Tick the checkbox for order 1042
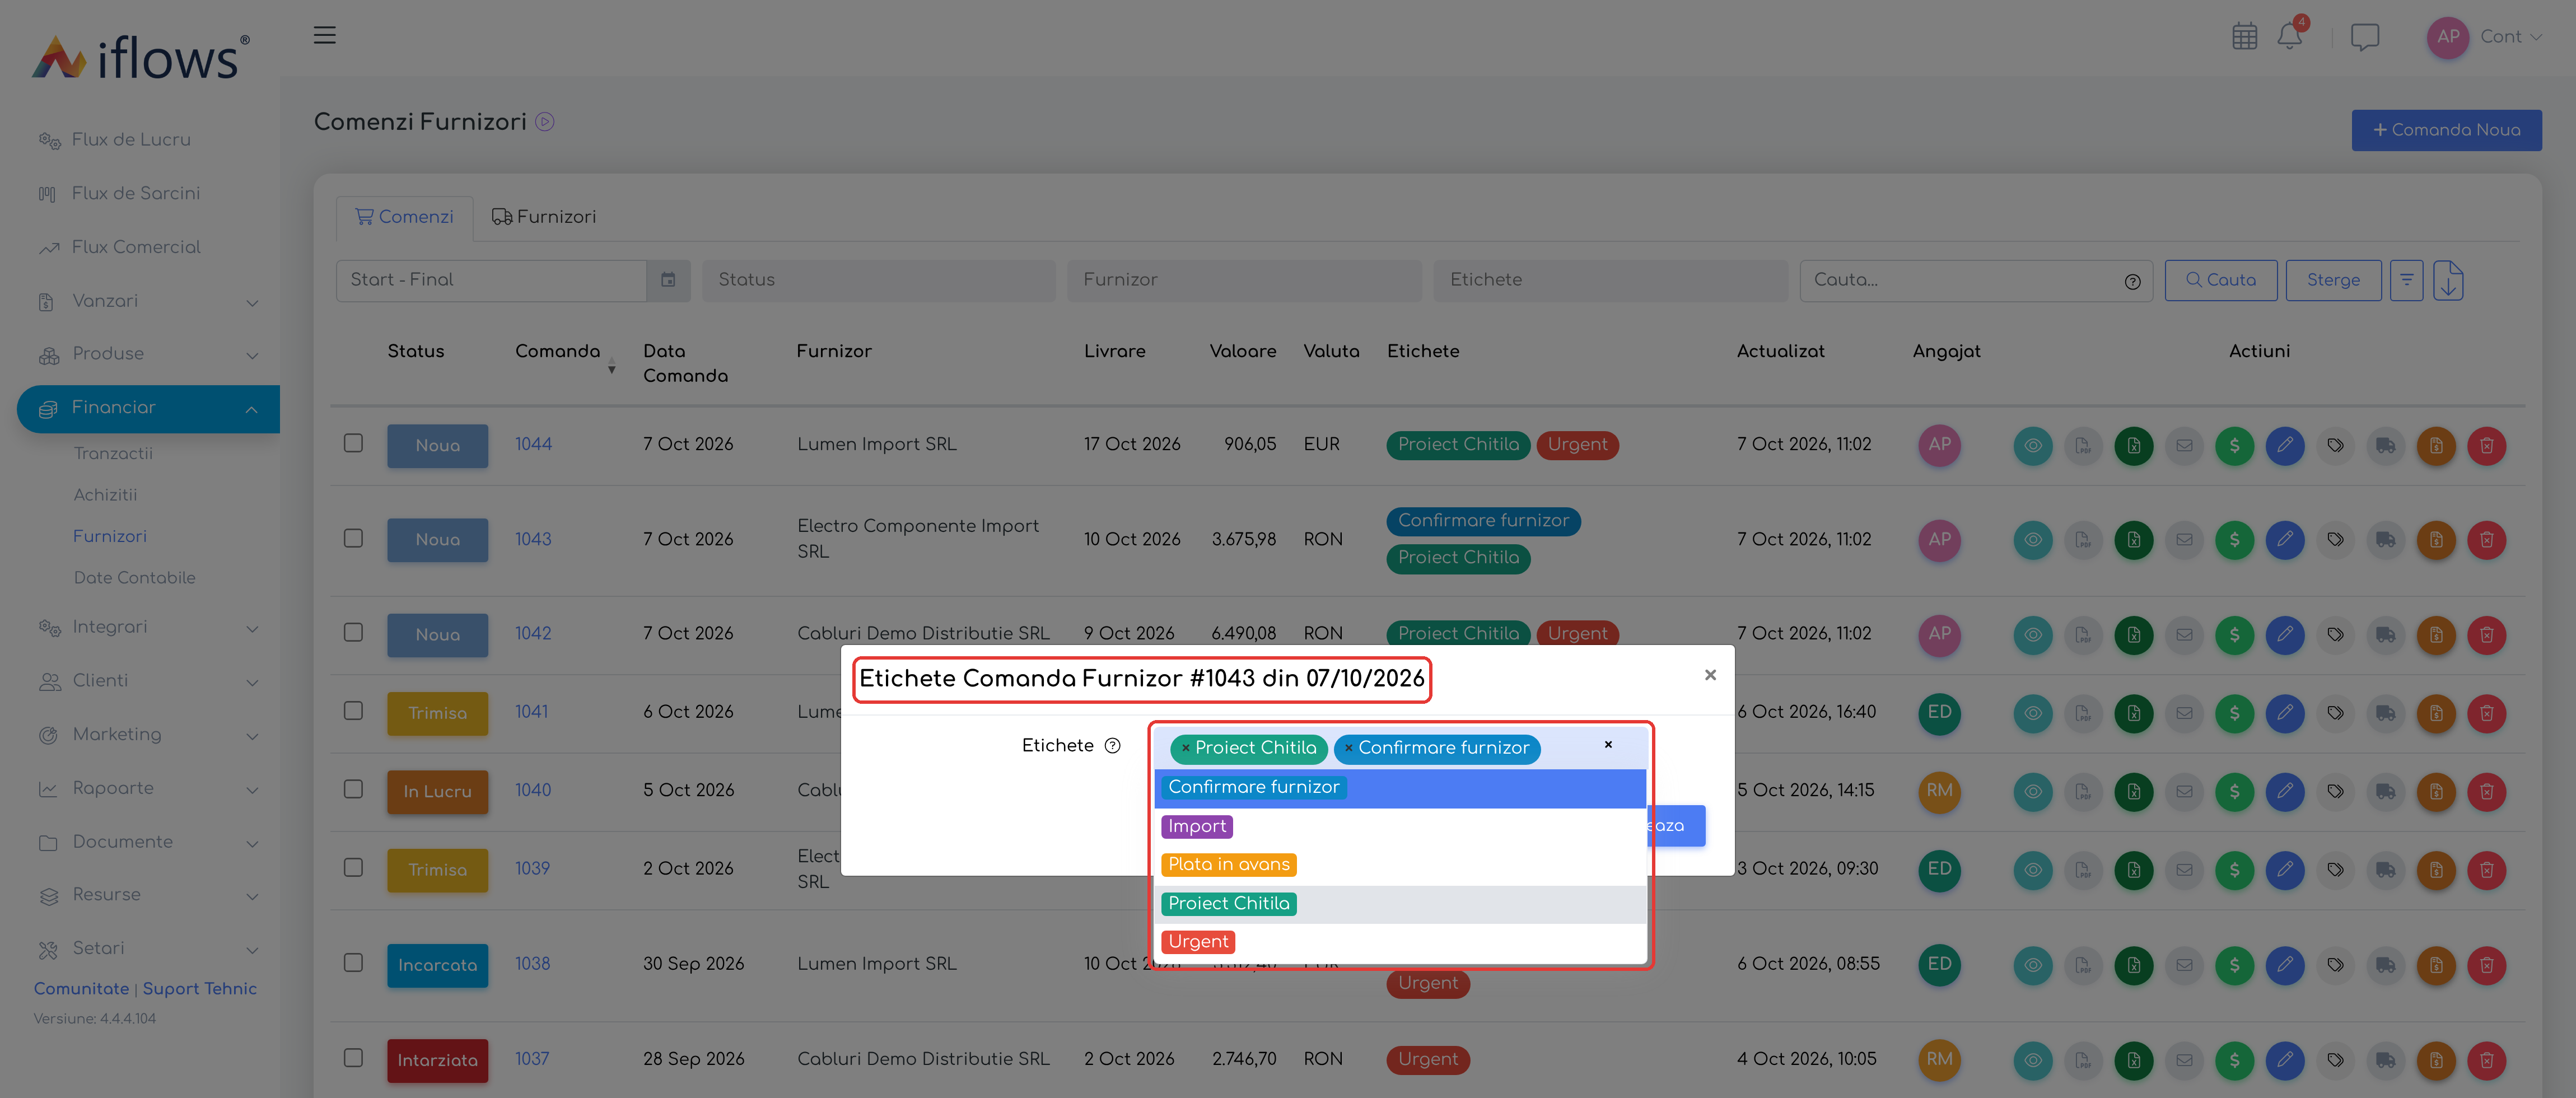Viewport: 2576px width, 1098px height. [x=353, y=632]
